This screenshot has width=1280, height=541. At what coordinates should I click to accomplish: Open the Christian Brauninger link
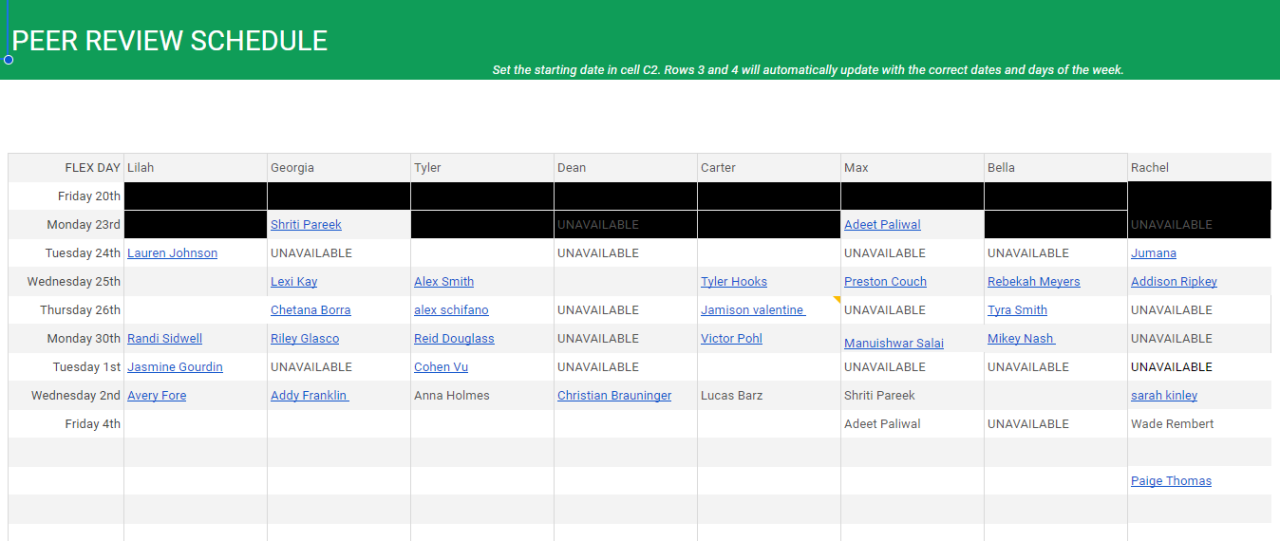[x=614, y=396]
